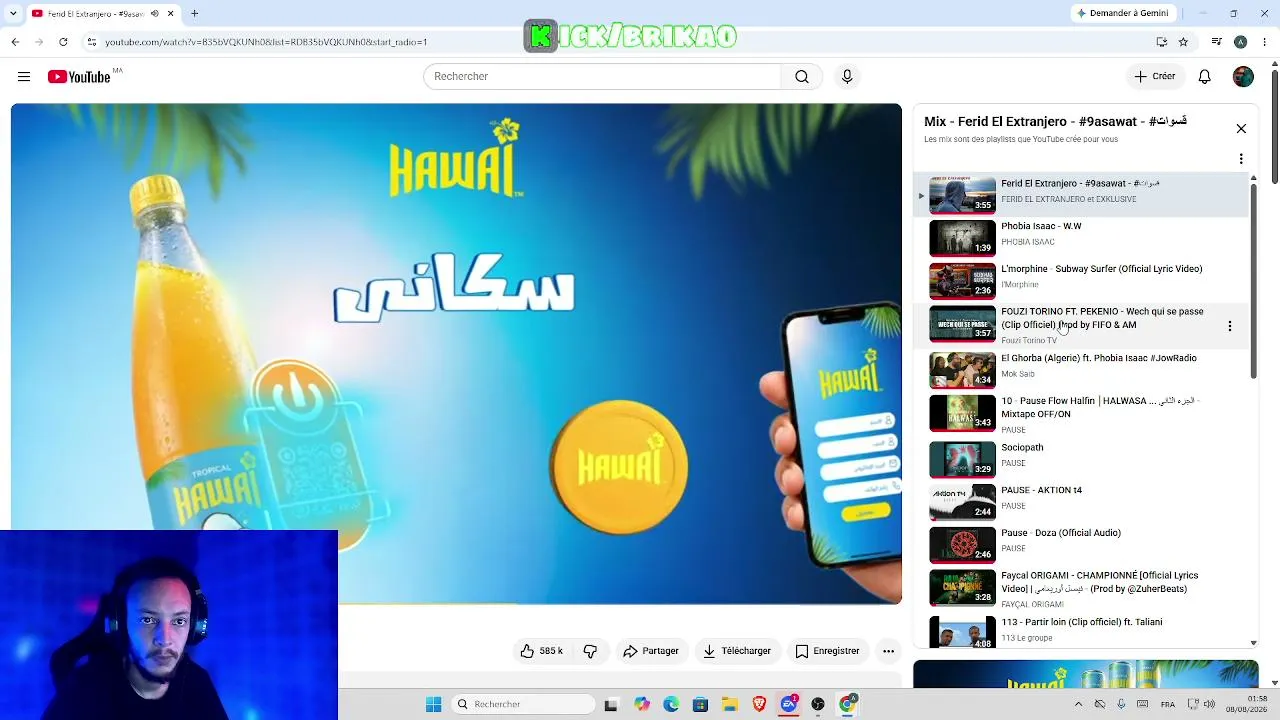
Task: Play Faycal ORIGAMI - CHAMPIONNÉ lyrics video
Action: 1082,589
